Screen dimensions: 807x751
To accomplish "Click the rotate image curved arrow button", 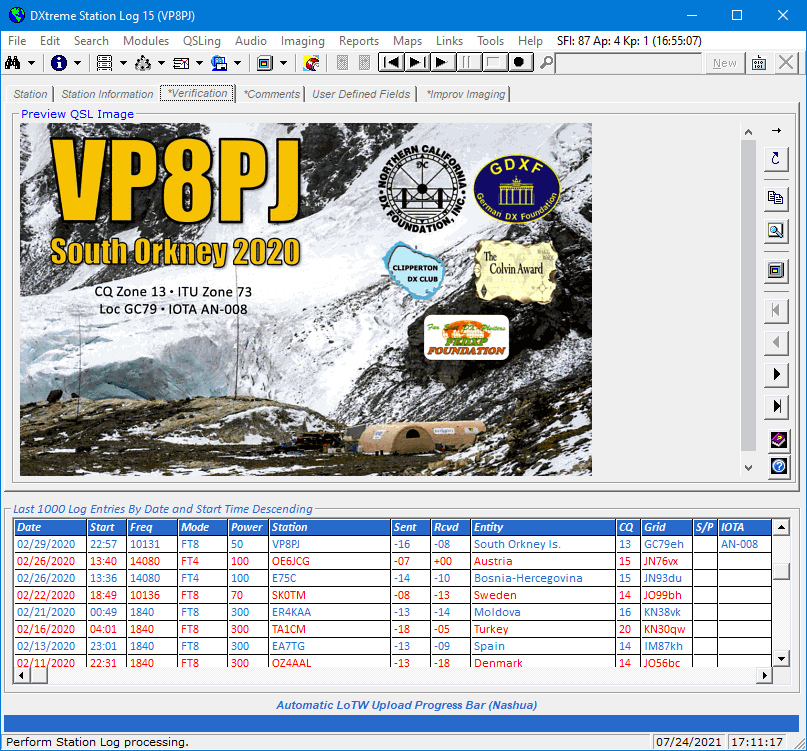I will pyautogui.click(x=776, y=158).
